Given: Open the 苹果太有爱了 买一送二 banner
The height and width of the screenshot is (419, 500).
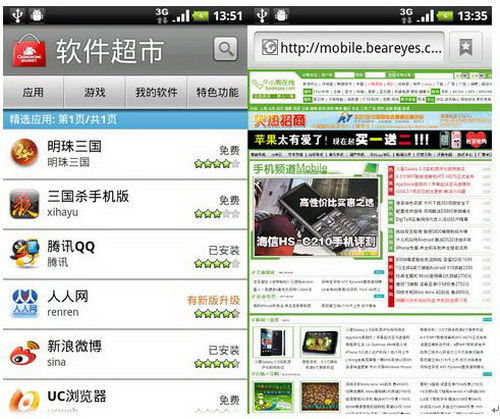Looking at the screenshot, I should click(x=370, y=139).
